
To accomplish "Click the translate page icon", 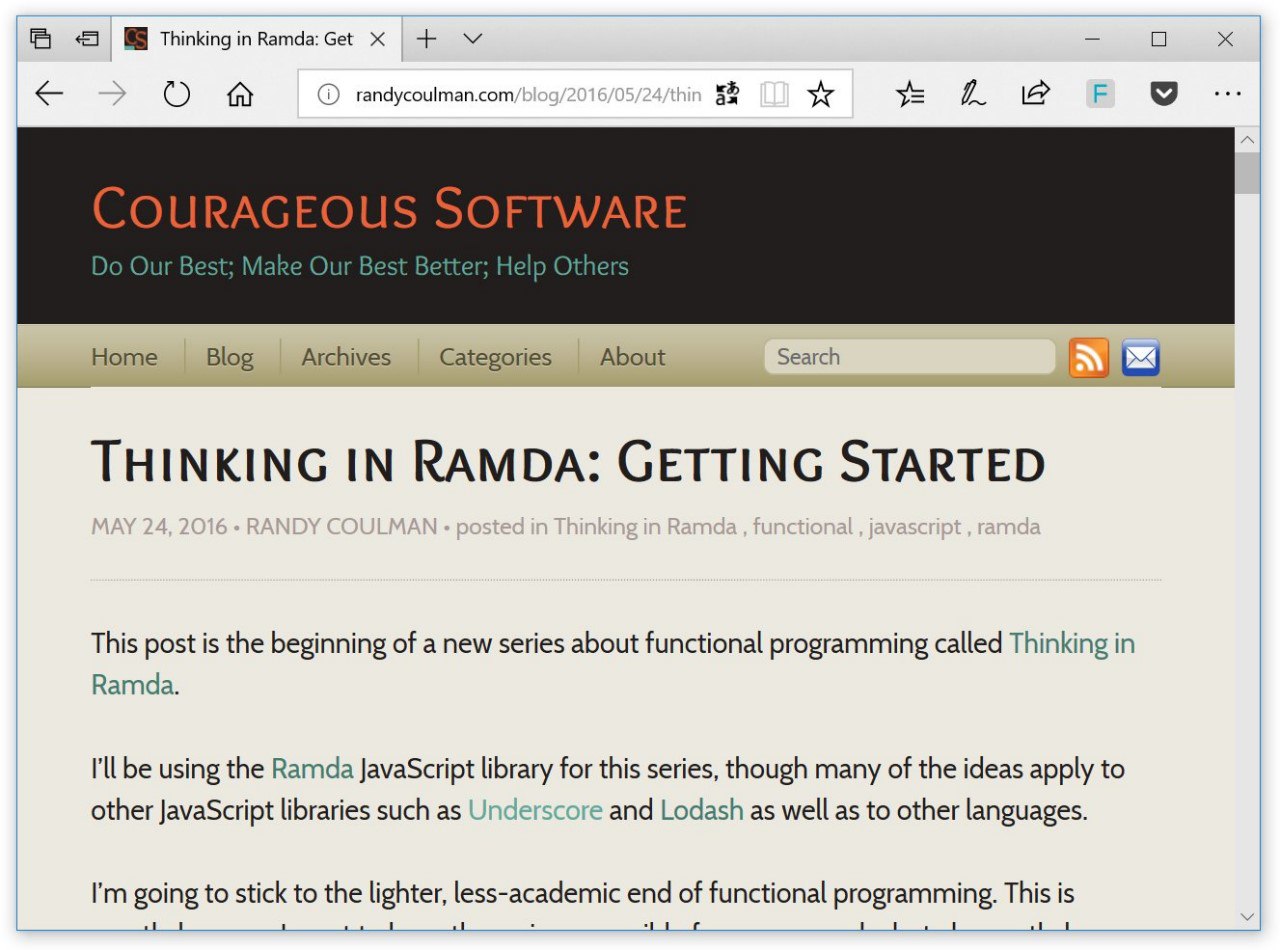I will point(727,95).
